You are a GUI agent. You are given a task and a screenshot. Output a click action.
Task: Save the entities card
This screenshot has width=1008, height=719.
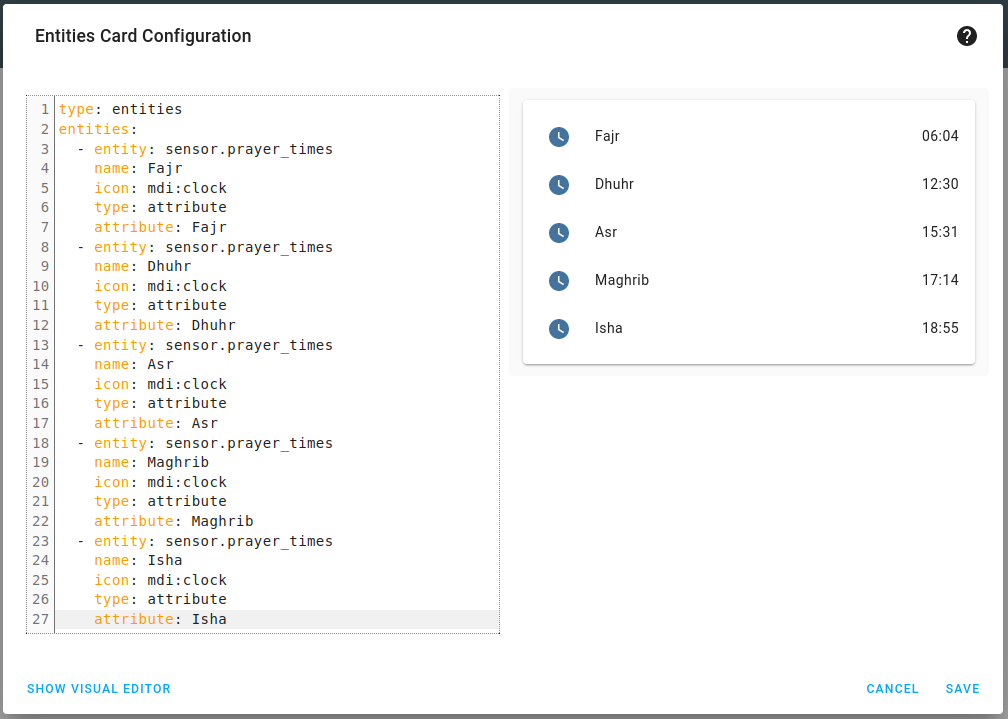[x=962, y=689]
